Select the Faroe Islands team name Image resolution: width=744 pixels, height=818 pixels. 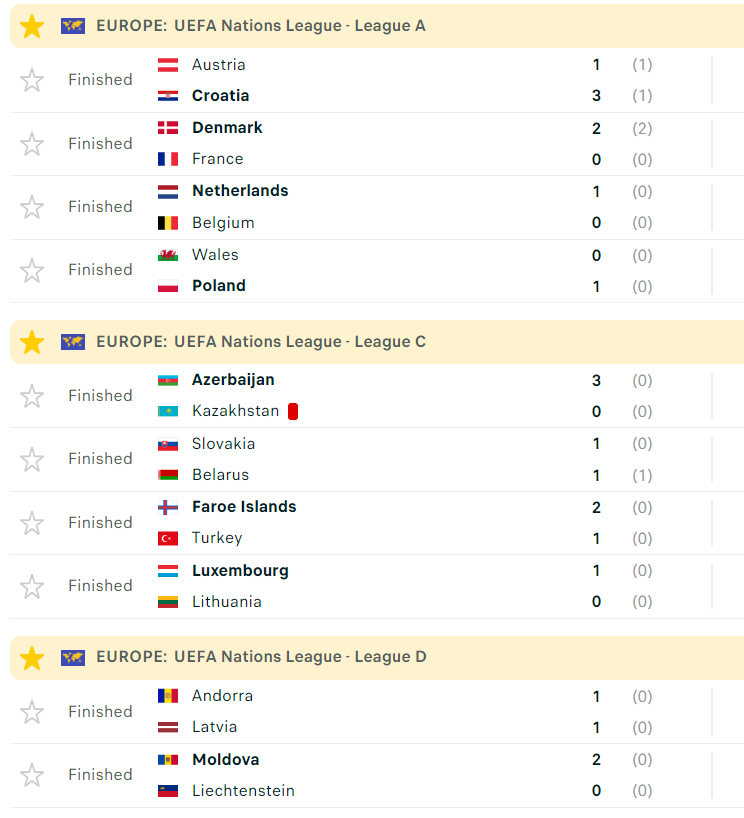pos(244,507)
